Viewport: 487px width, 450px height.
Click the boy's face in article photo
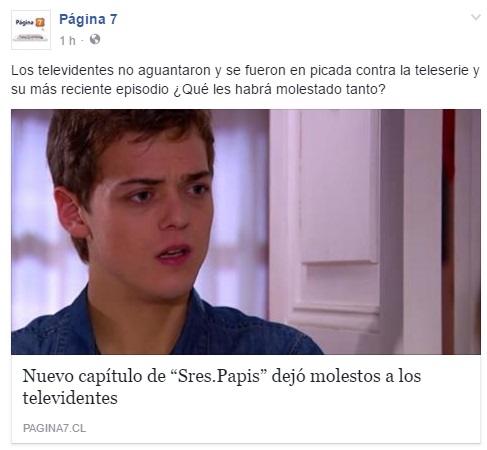tap(148, 217)
